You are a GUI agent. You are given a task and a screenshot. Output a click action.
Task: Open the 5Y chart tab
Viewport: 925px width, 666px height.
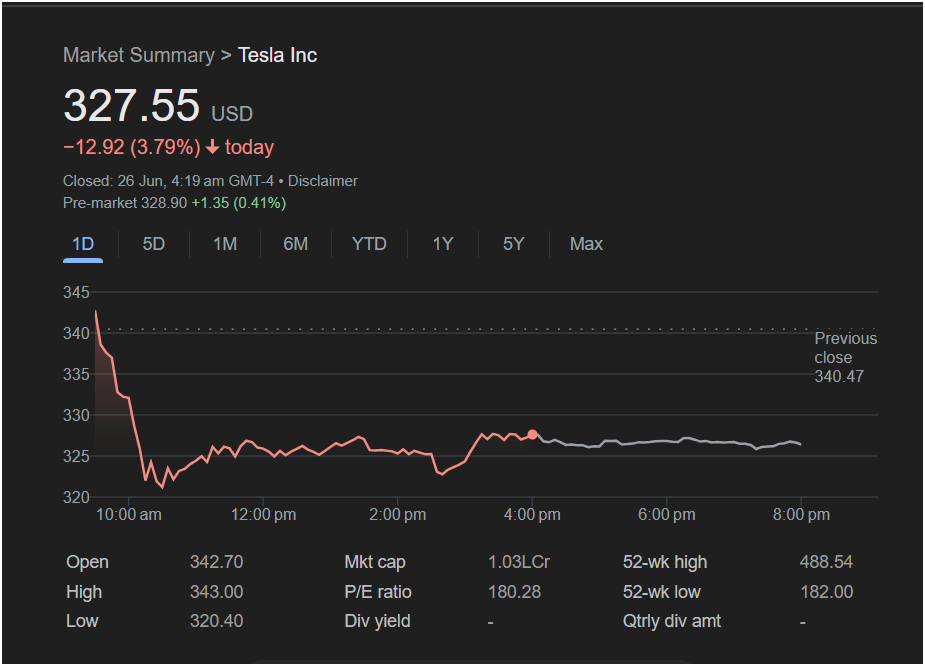pos(513,244)
